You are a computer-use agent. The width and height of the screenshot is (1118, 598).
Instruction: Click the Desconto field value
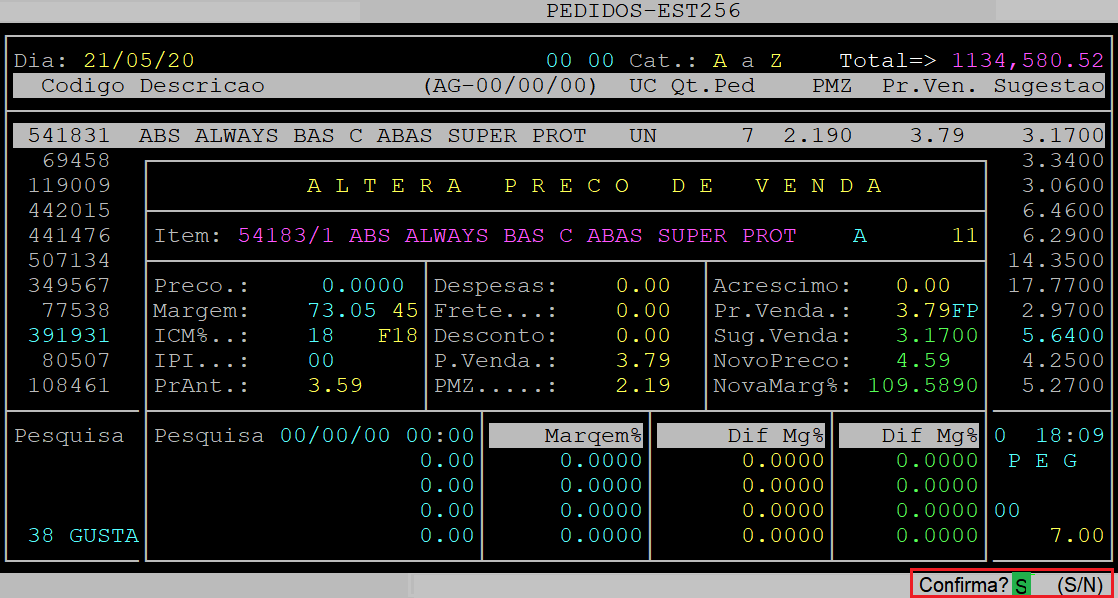[x=643, y=335]
